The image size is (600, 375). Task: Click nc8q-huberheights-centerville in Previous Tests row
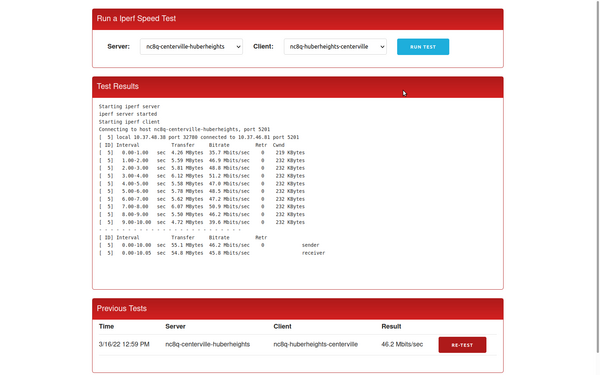316,344
